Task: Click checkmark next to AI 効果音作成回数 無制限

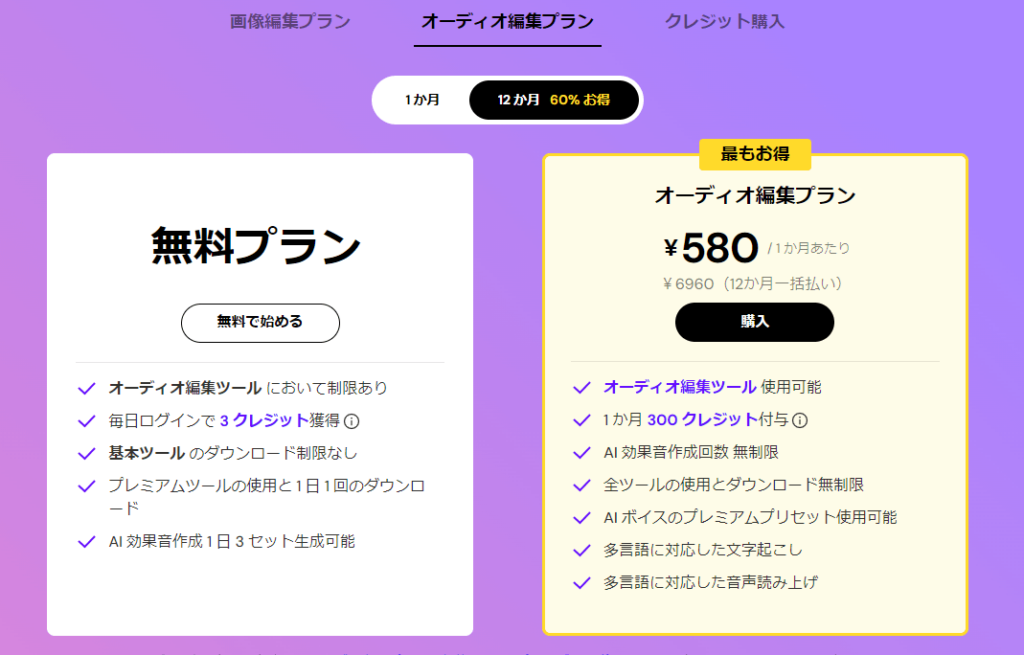Action: (581, 453)
